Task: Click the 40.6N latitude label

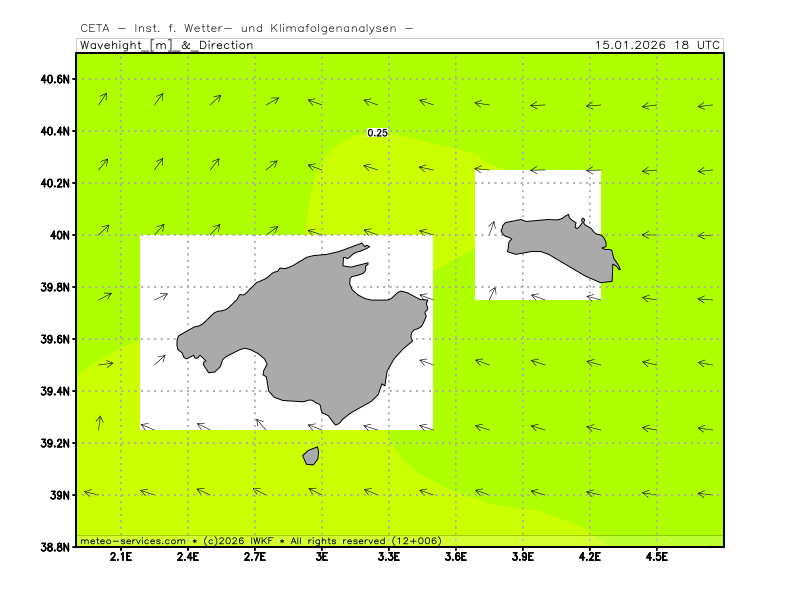Action: coord(54,79)
